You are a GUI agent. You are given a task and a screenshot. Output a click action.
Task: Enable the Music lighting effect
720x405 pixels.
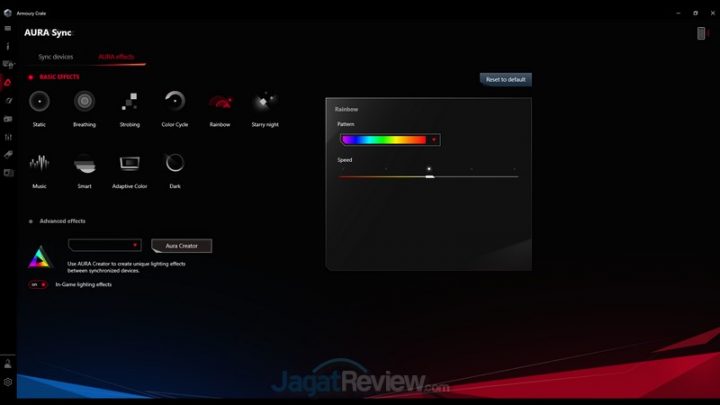pyautogui.click(x=39, y=163)
